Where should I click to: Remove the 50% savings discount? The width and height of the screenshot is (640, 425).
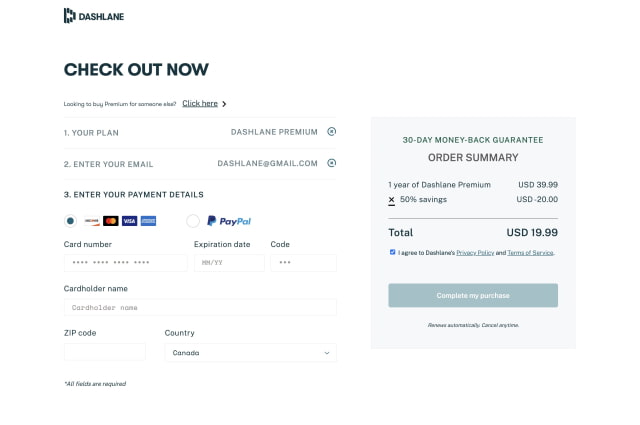[391, 200]
